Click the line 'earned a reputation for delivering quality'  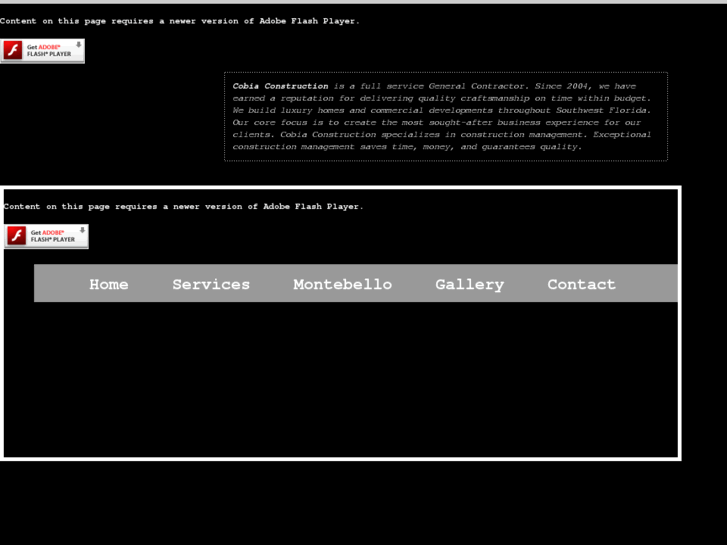click(441, 98)
